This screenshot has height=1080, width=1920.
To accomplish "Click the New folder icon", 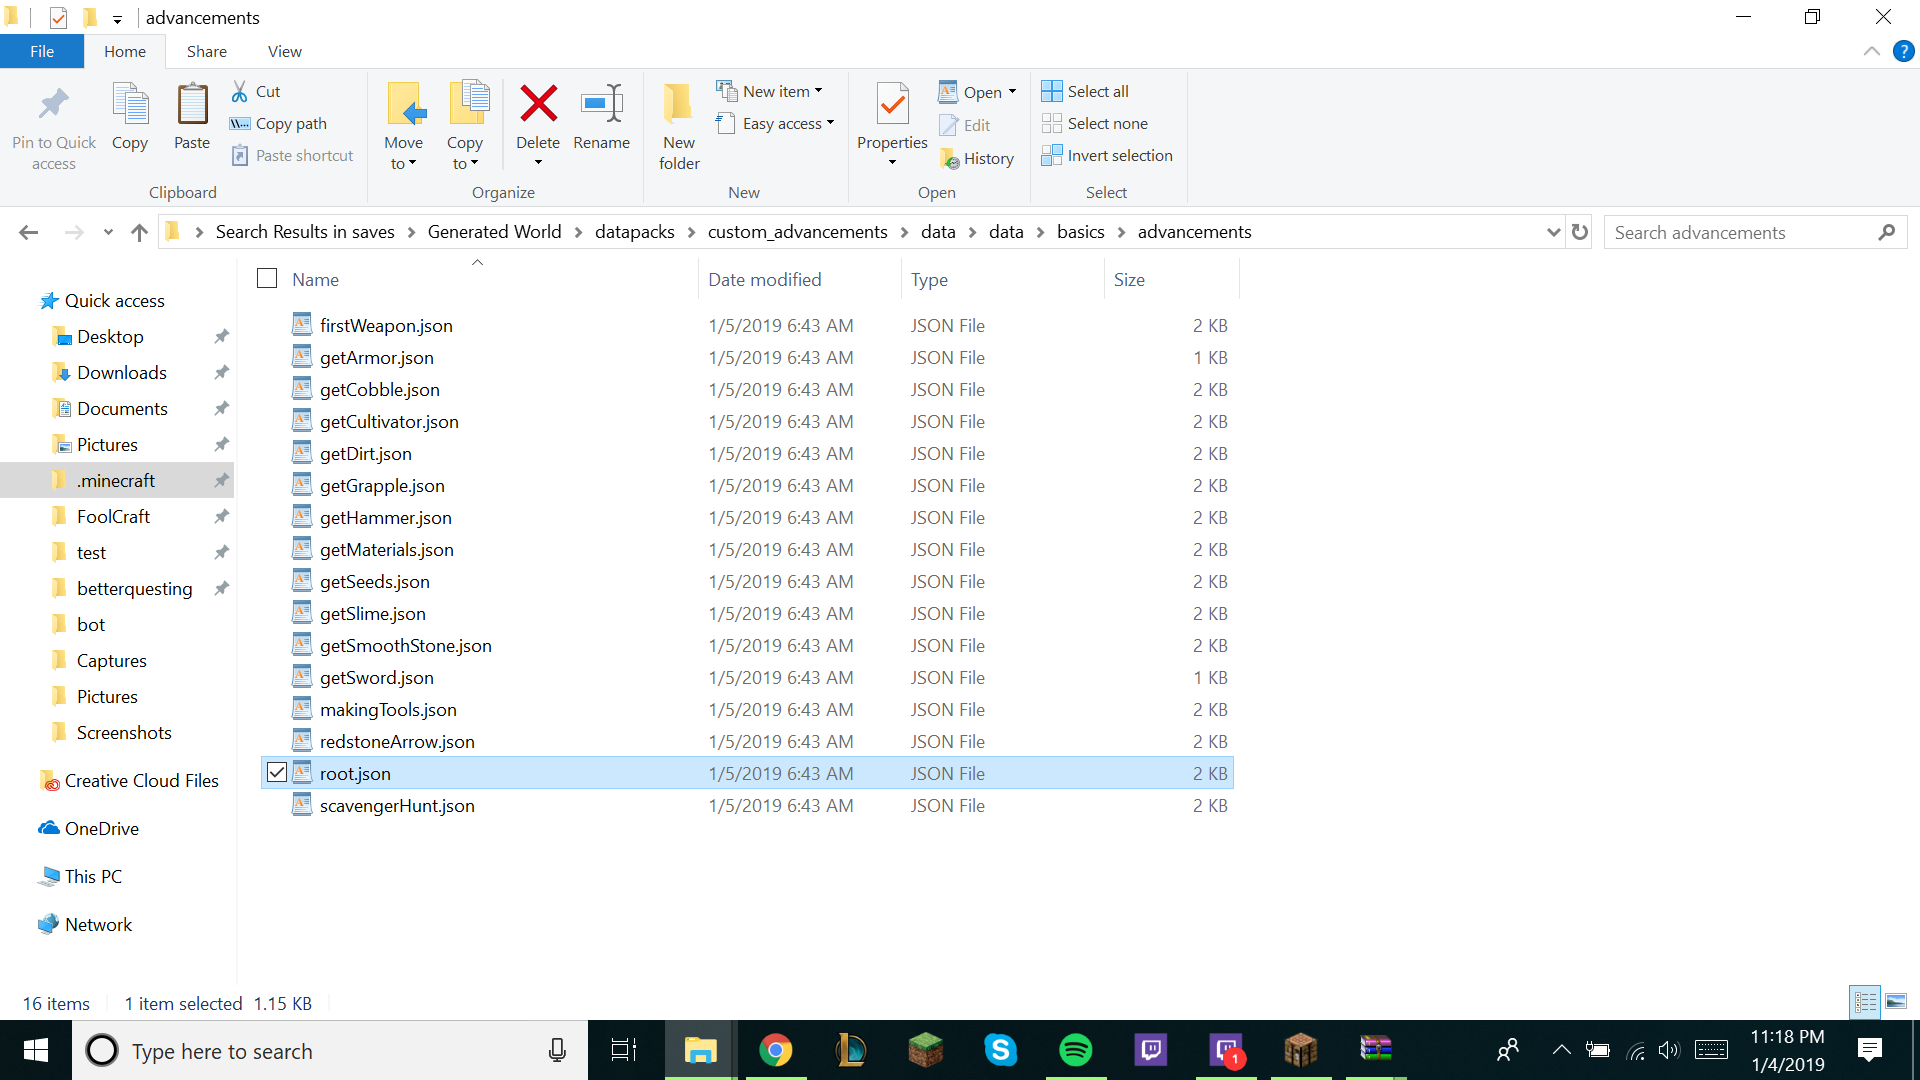I will tap(679, 104).
